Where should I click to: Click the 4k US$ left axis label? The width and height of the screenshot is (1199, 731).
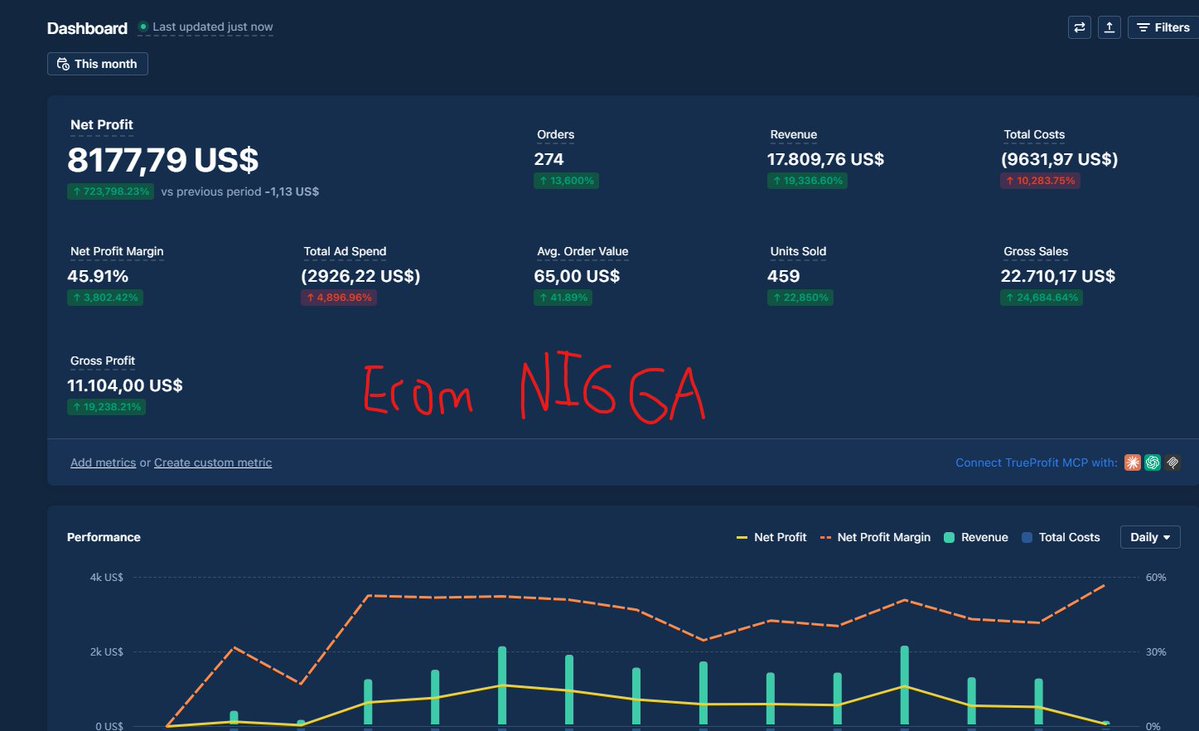click(x=106, y=577)
